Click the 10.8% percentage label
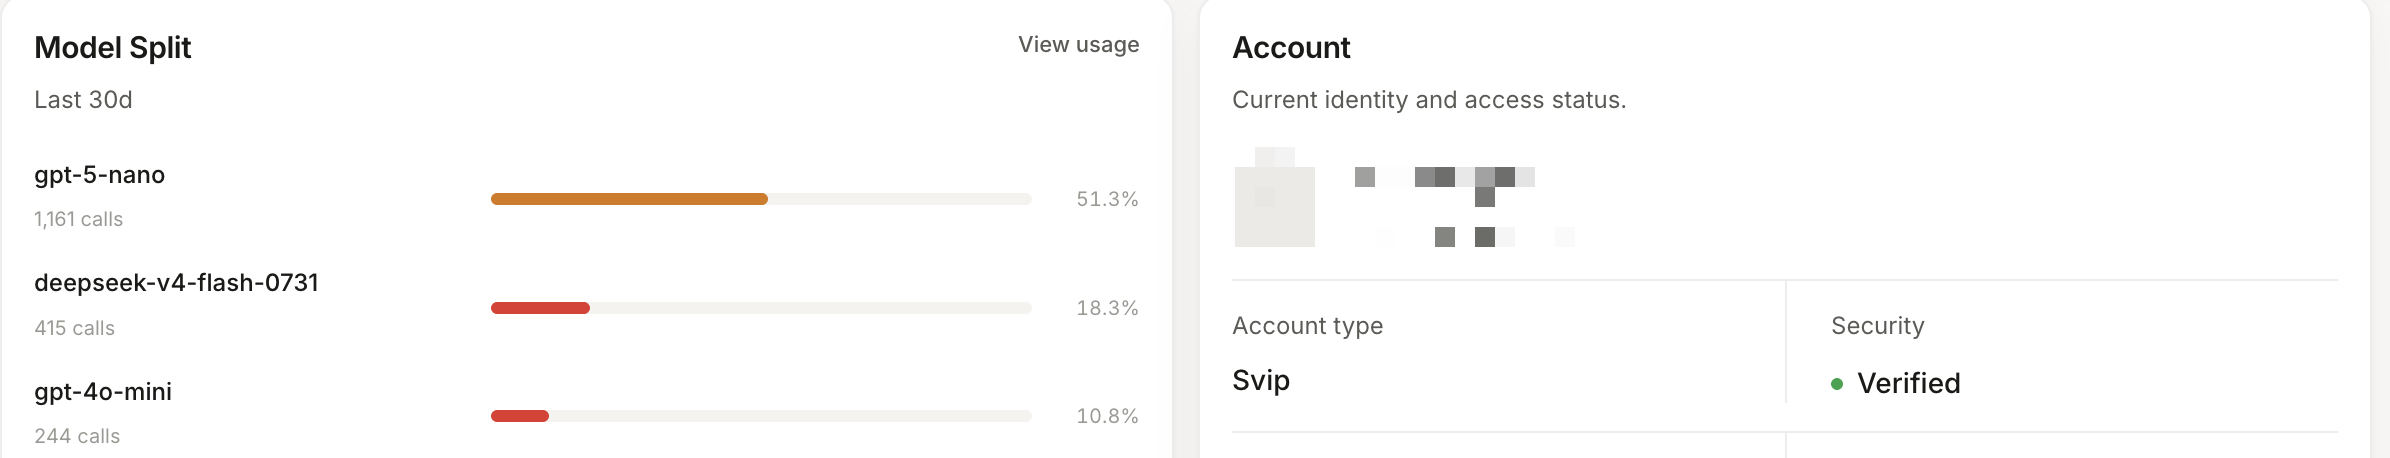This screenshot has width=2390, height=458. tap(1107, 416)
